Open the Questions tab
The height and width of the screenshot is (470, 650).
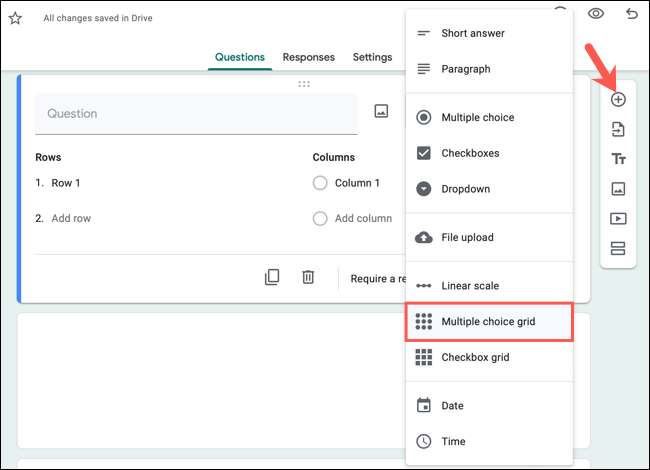coord(240,57)
